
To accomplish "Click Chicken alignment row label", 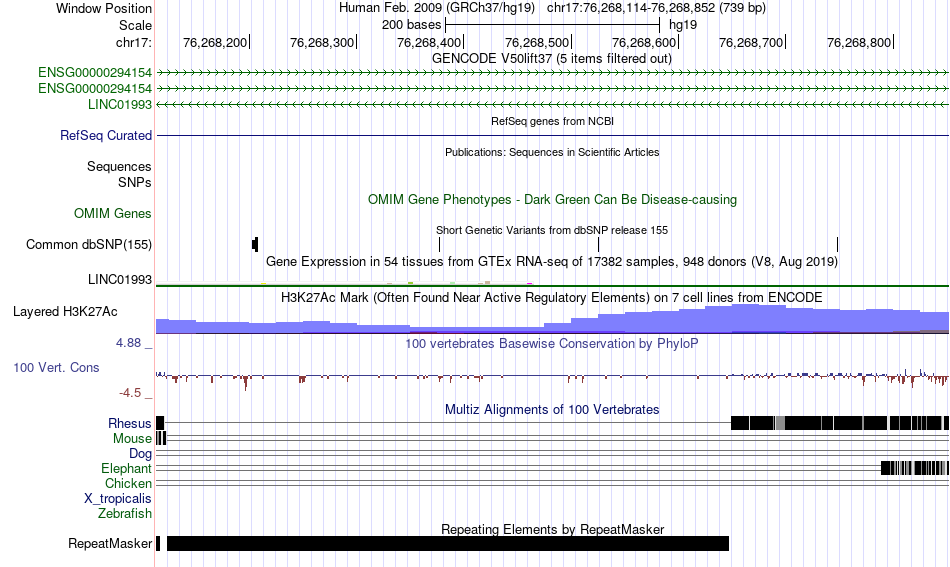I will point(128,483).
